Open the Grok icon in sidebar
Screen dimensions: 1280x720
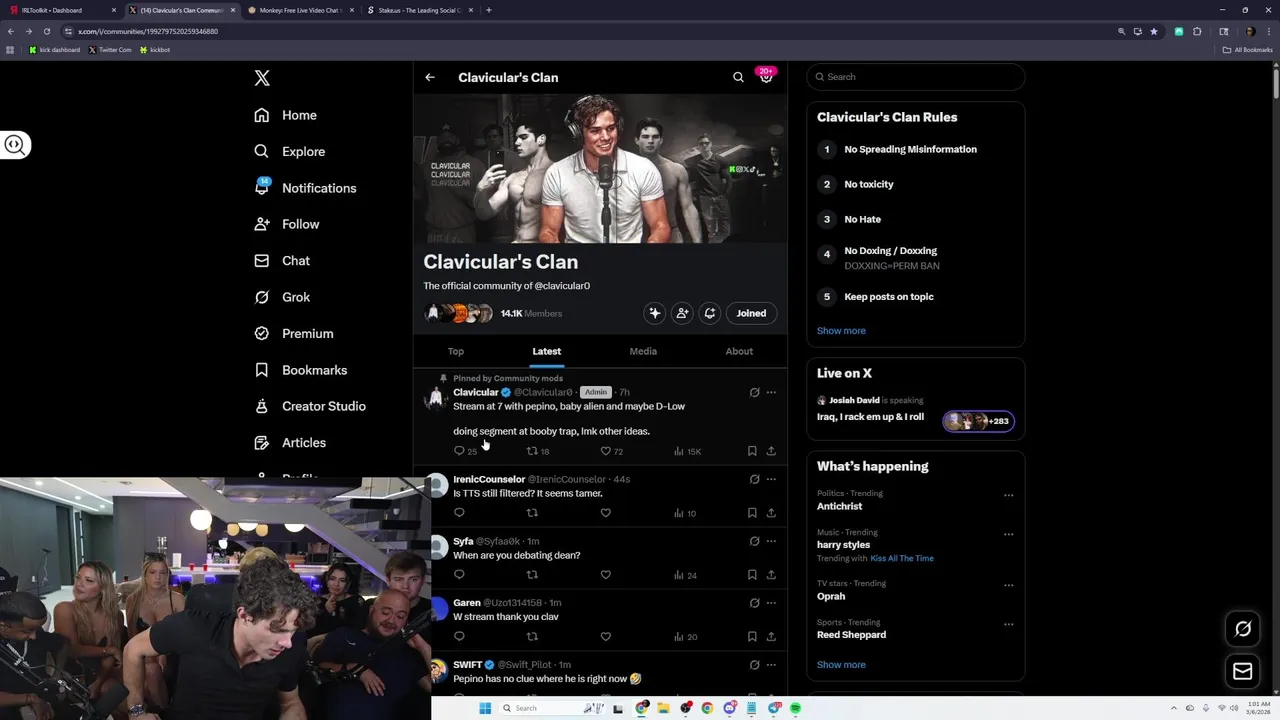pyautogui.click(x=262, y=297)
